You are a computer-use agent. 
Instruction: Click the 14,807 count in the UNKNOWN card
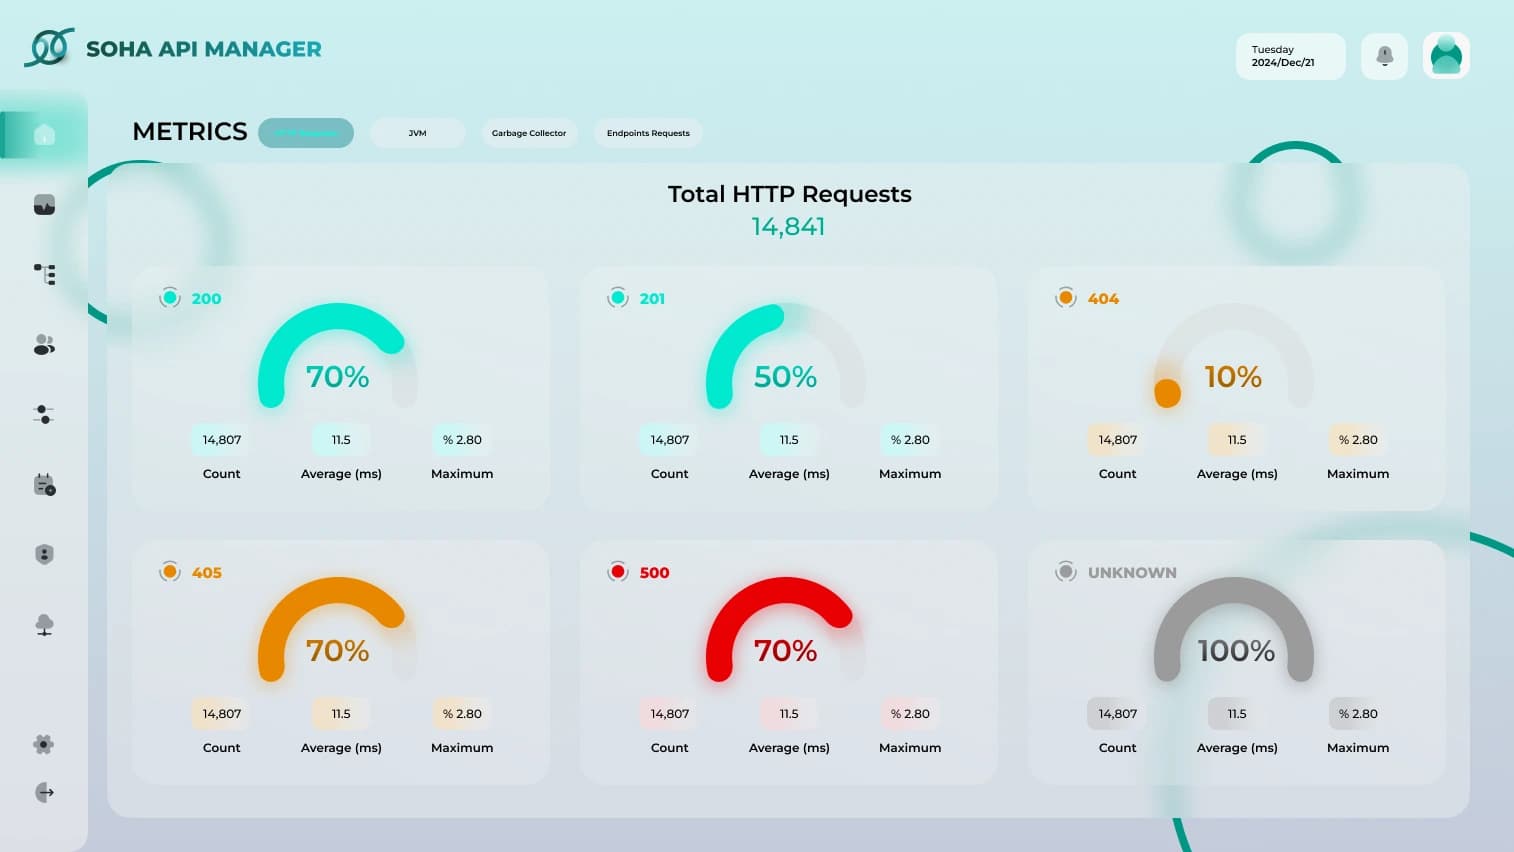coord(1118,714)
